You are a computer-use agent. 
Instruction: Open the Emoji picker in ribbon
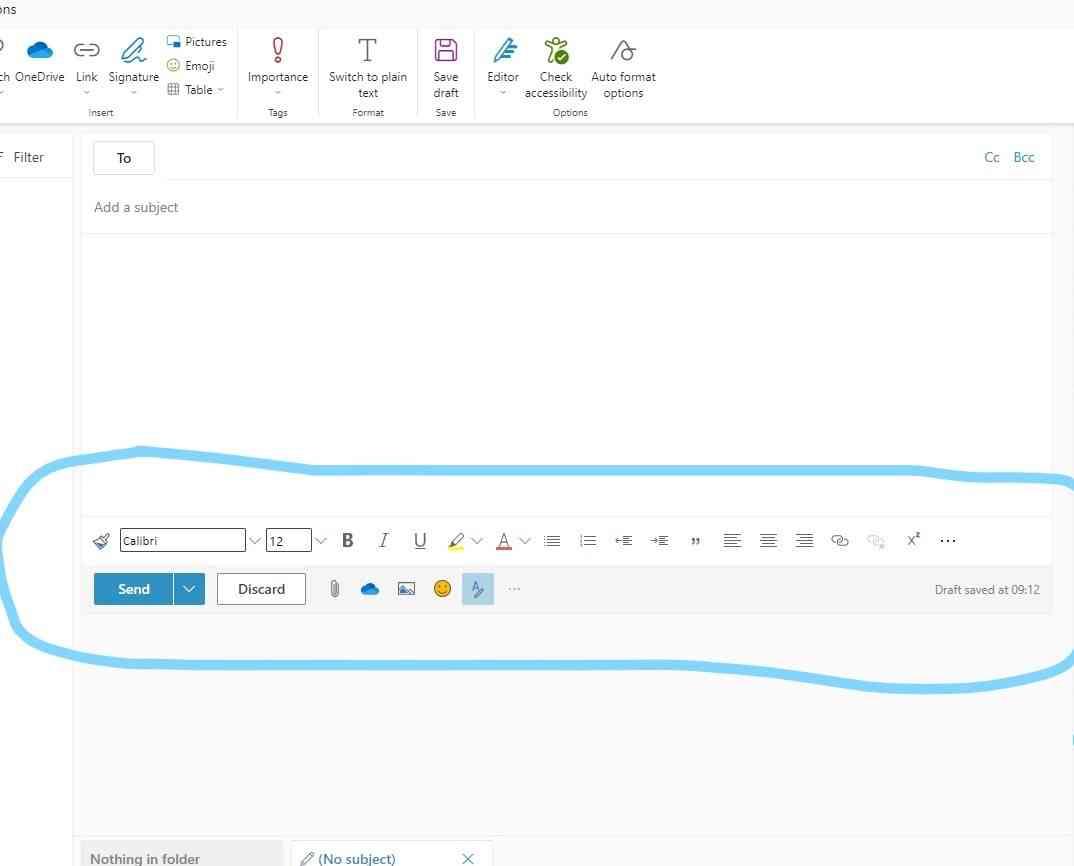point(191,66)
